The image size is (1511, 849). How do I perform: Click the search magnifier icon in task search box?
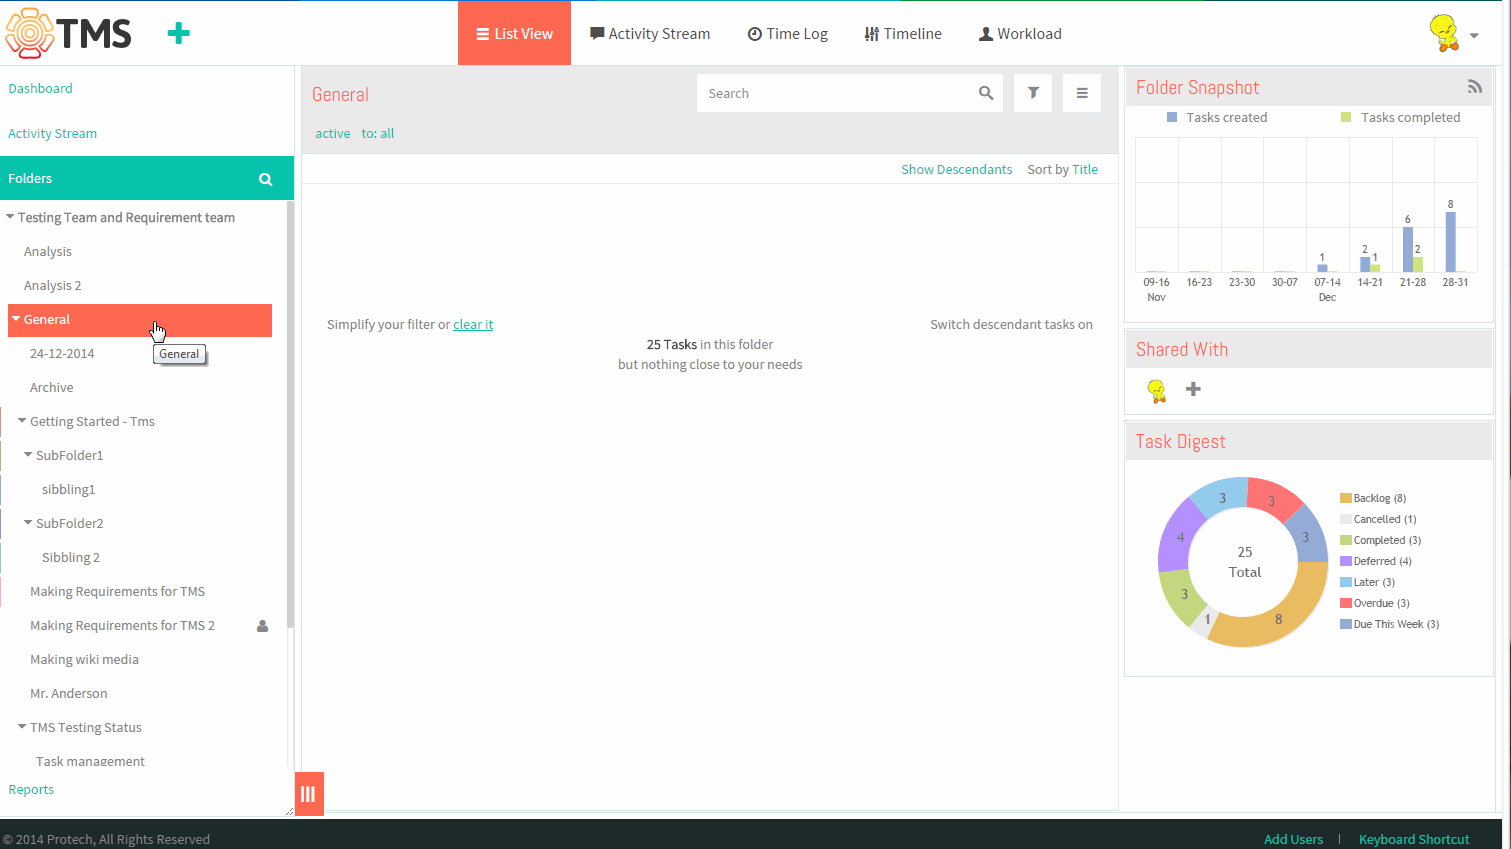pos(986,93)
